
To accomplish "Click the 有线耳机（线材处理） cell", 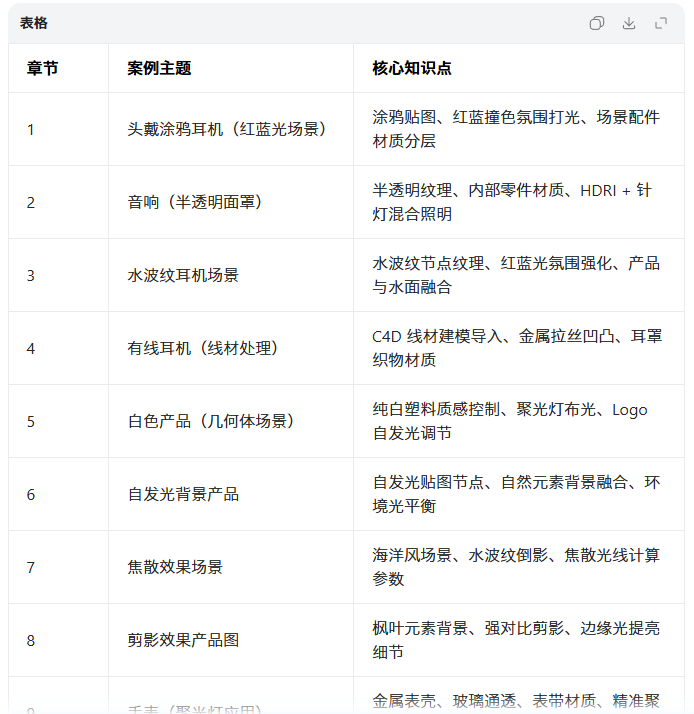I will (203, 348).
